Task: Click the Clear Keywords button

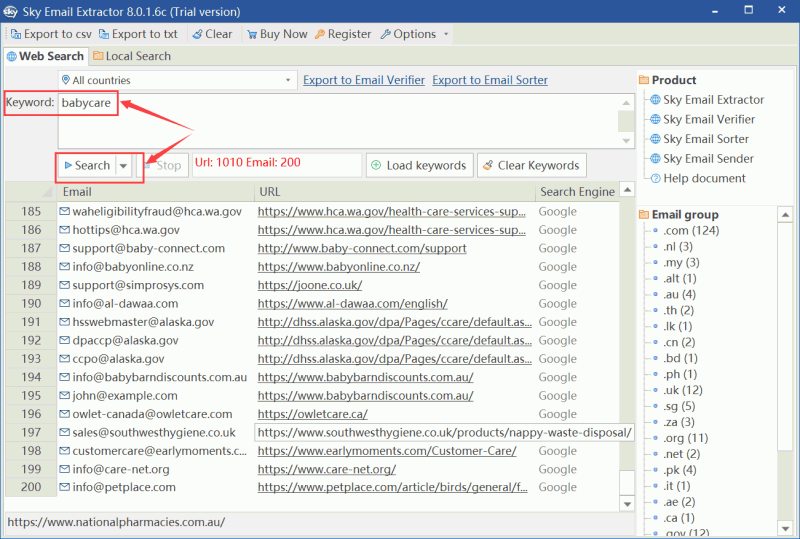Action: coord(532,165)
